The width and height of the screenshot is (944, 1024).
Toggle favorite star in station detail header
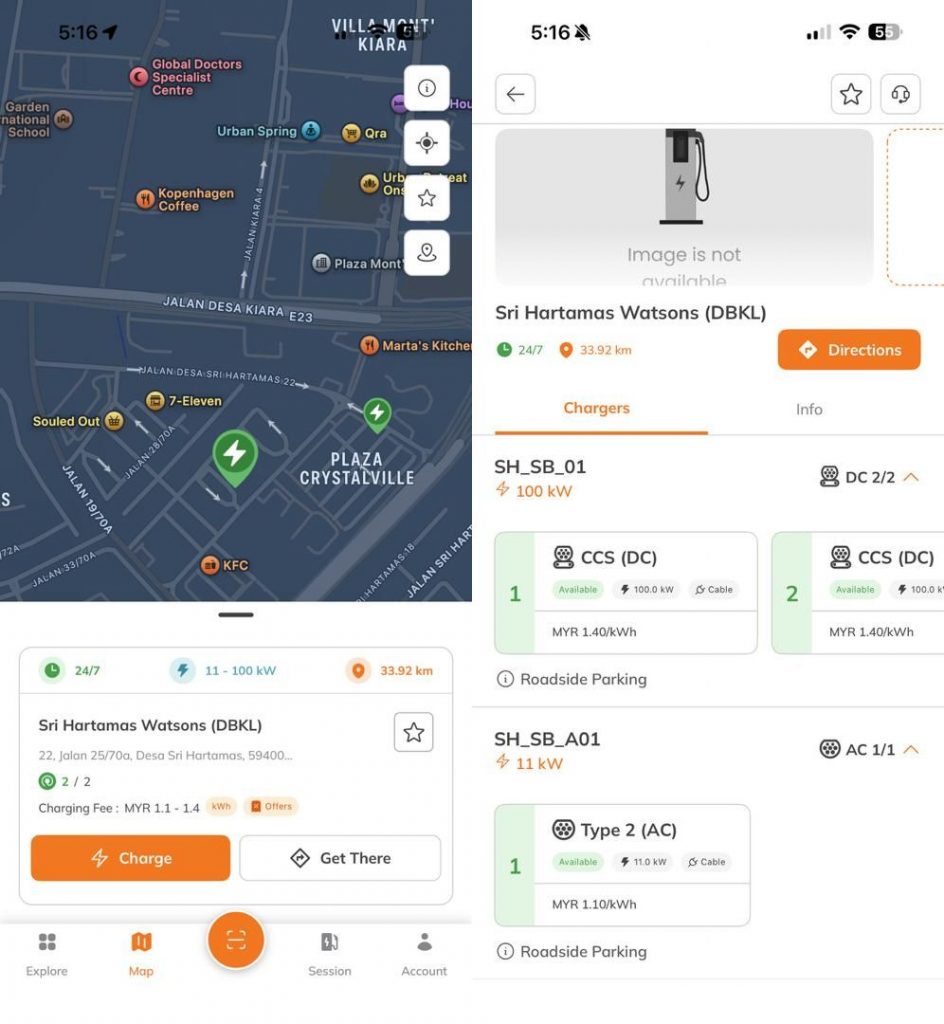[x=851, y=94]
